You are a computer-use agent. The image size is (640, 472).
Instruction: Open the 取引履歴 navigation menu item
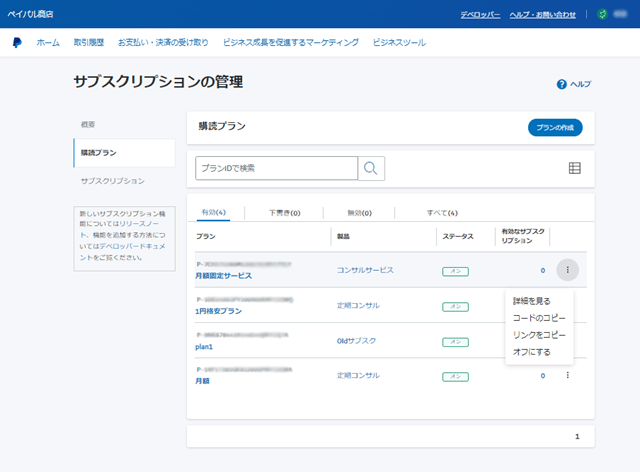pos(88,43)
